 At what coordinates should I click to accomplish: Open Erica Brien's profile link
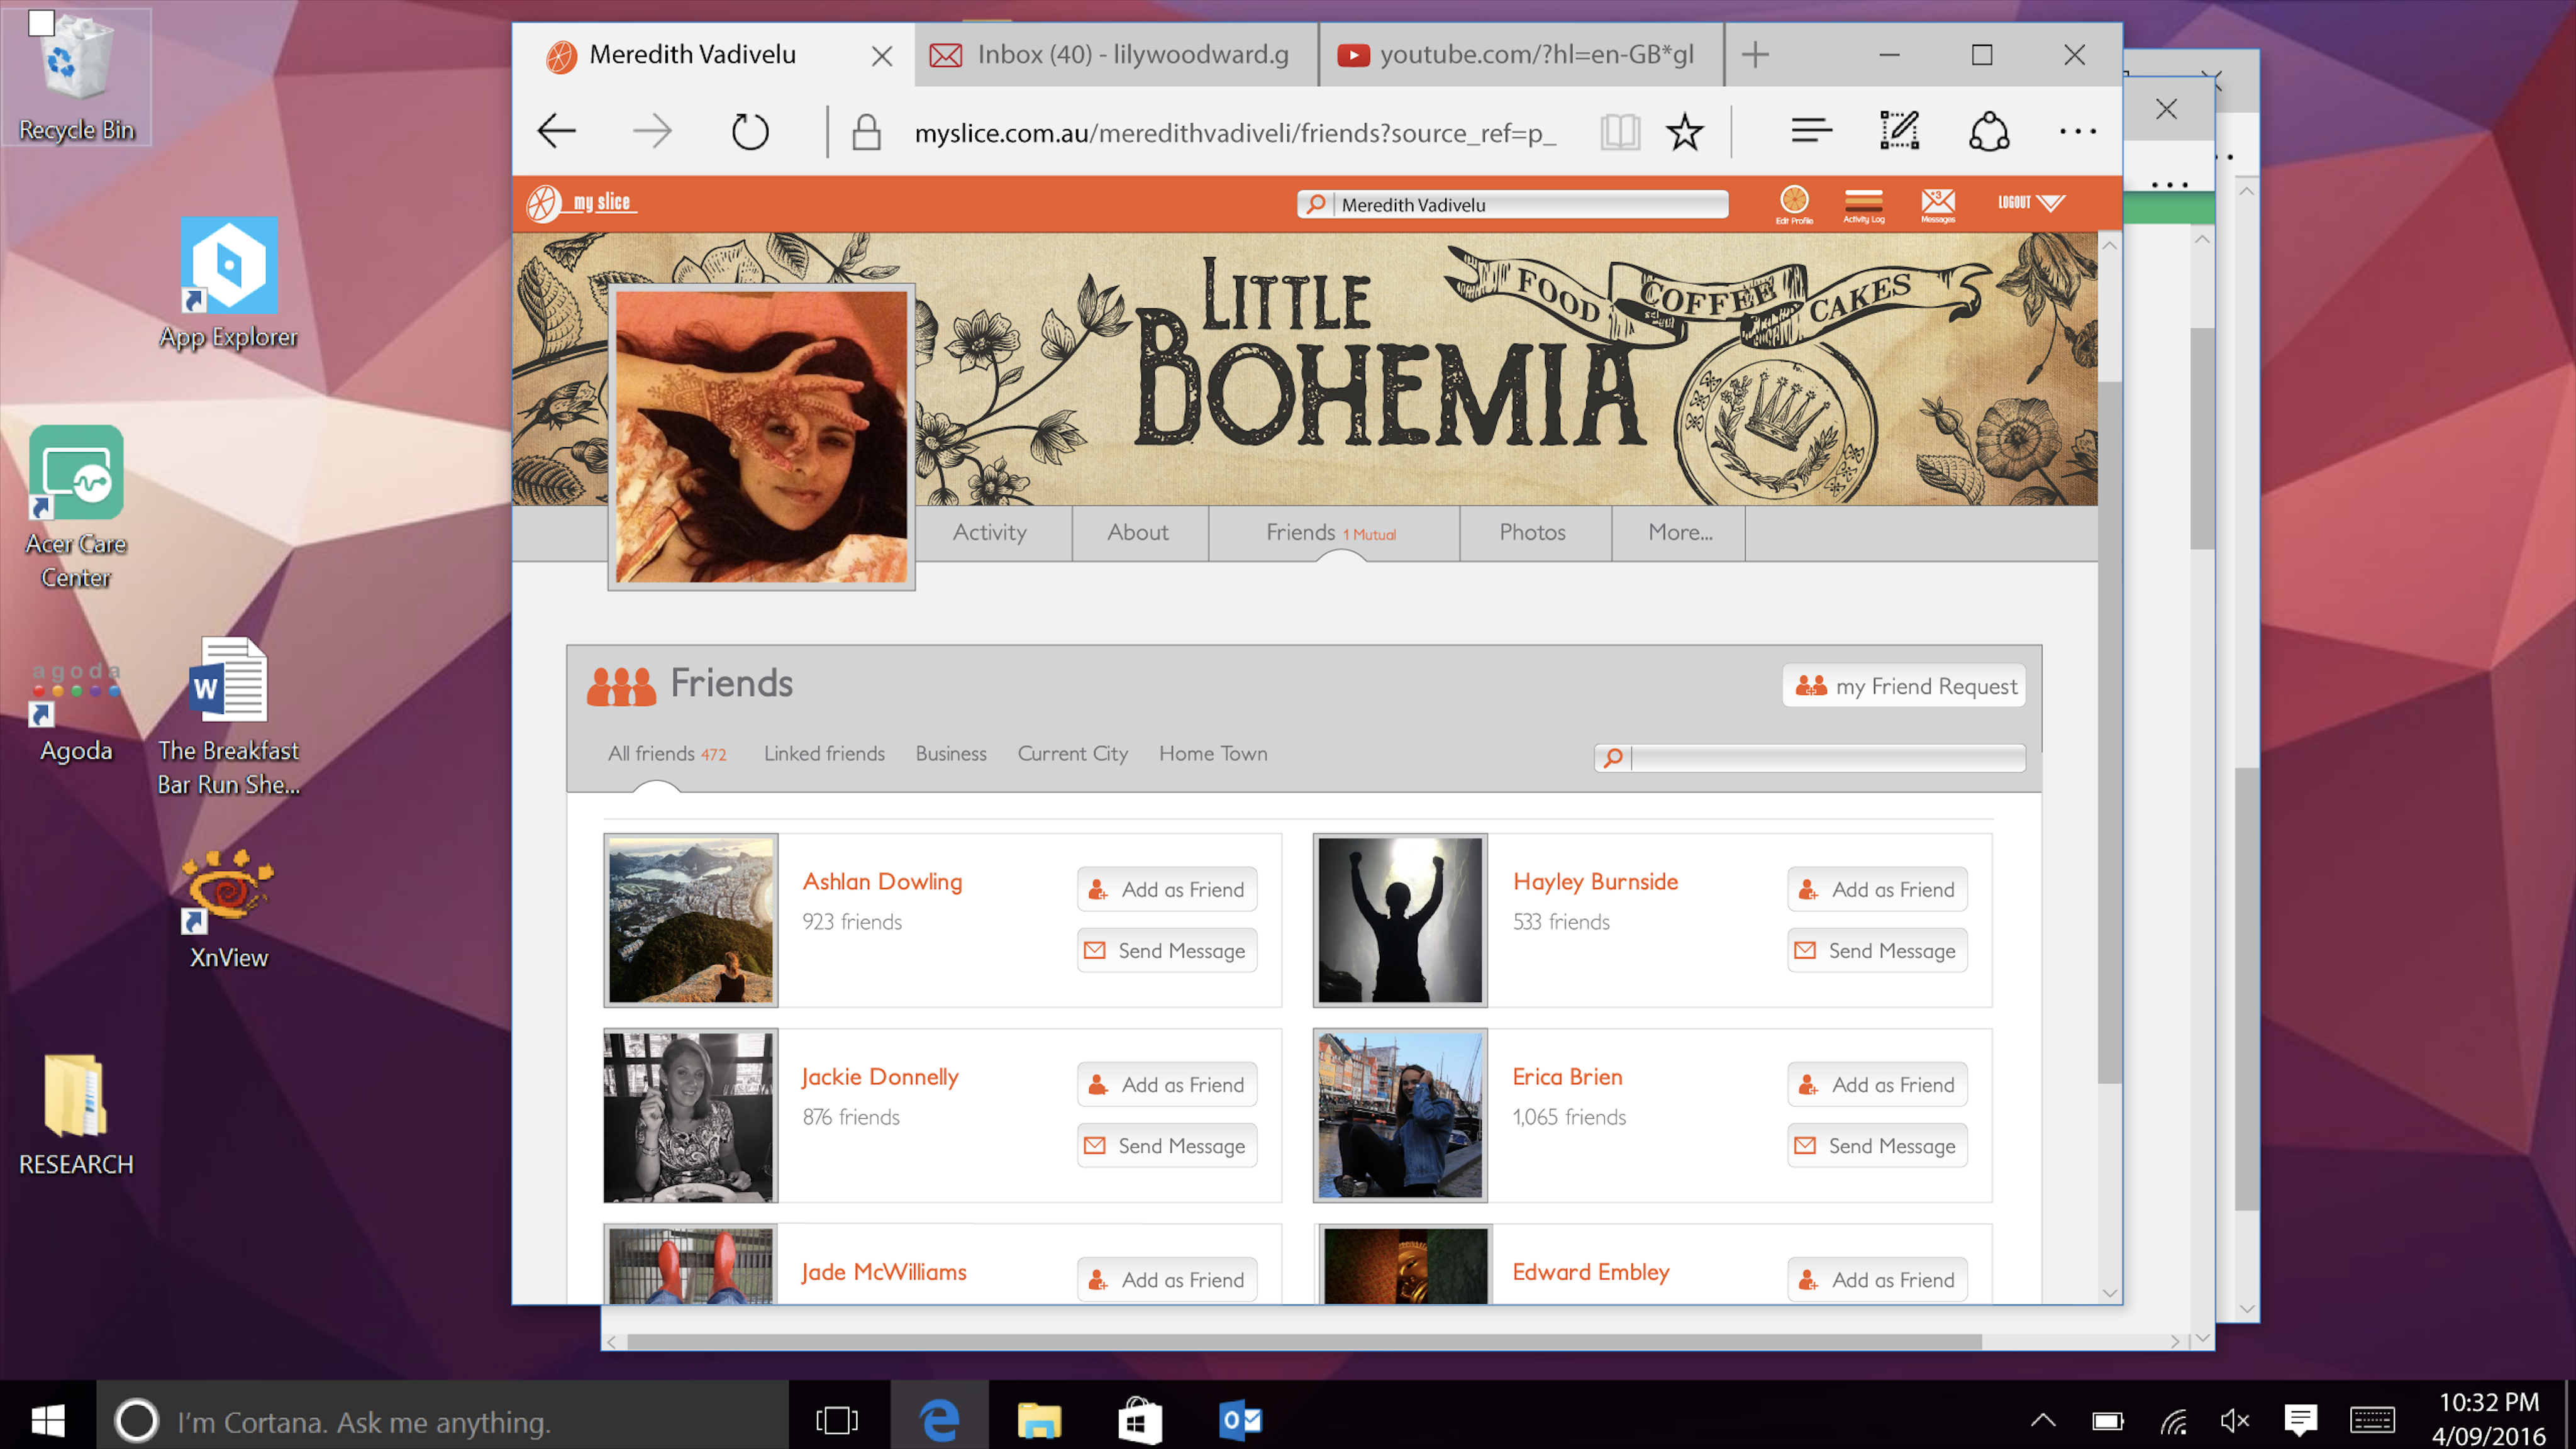pyautogui.click(x=1567, y=1076)
